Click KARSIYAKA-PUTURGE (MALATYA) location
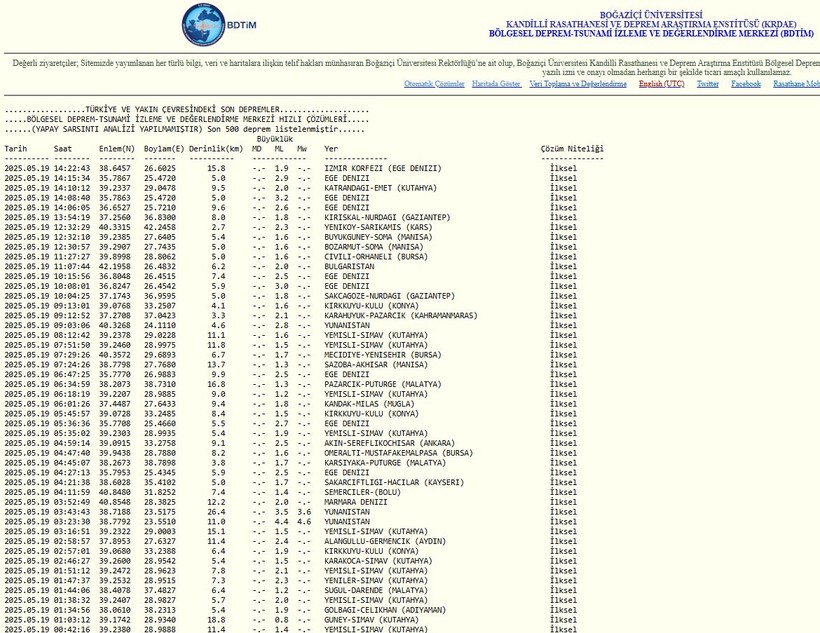This screenshot has width=820, height=633. (x=385, y=462)
